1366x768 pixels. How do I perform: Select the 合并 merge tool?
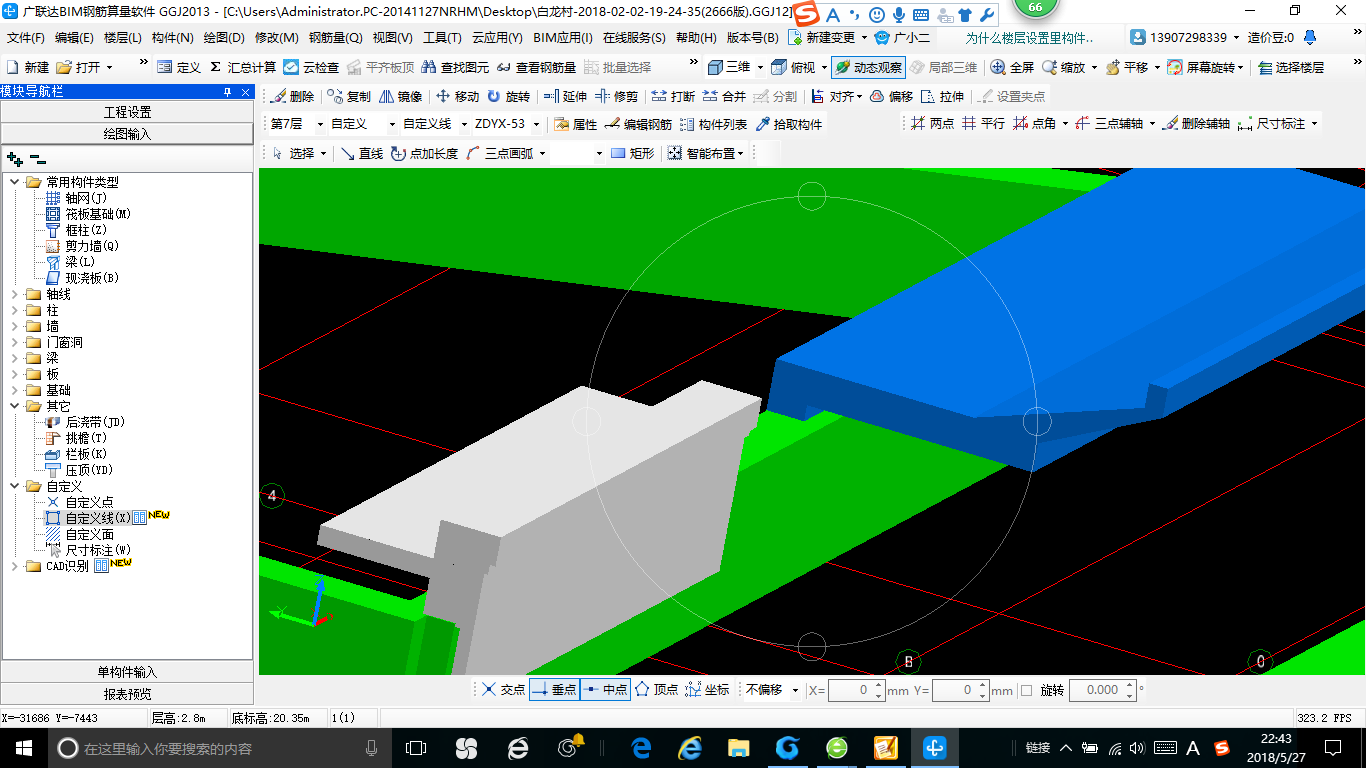pos(724,97)
